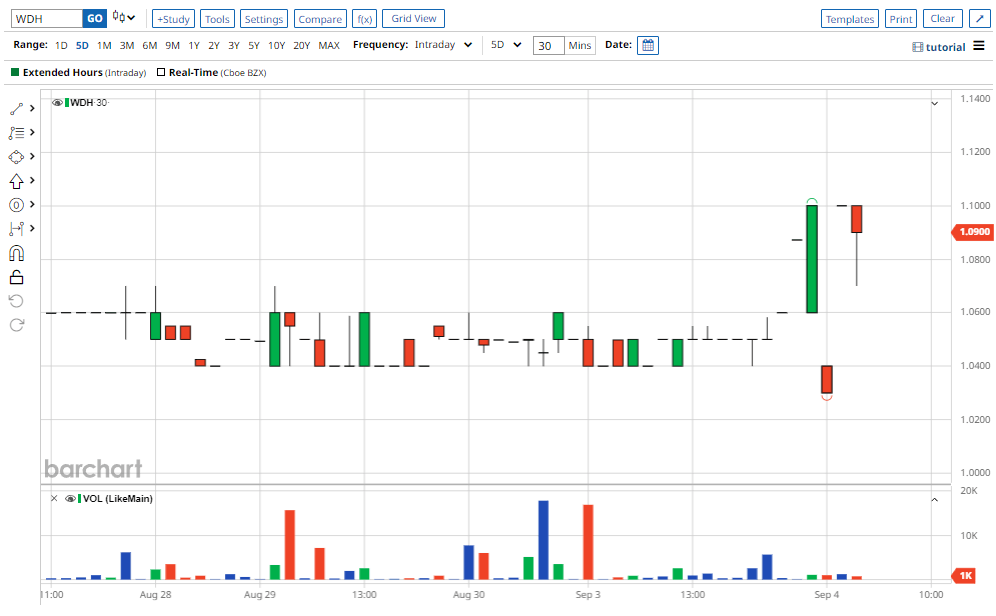Select the 5Y range

point(254,46)
